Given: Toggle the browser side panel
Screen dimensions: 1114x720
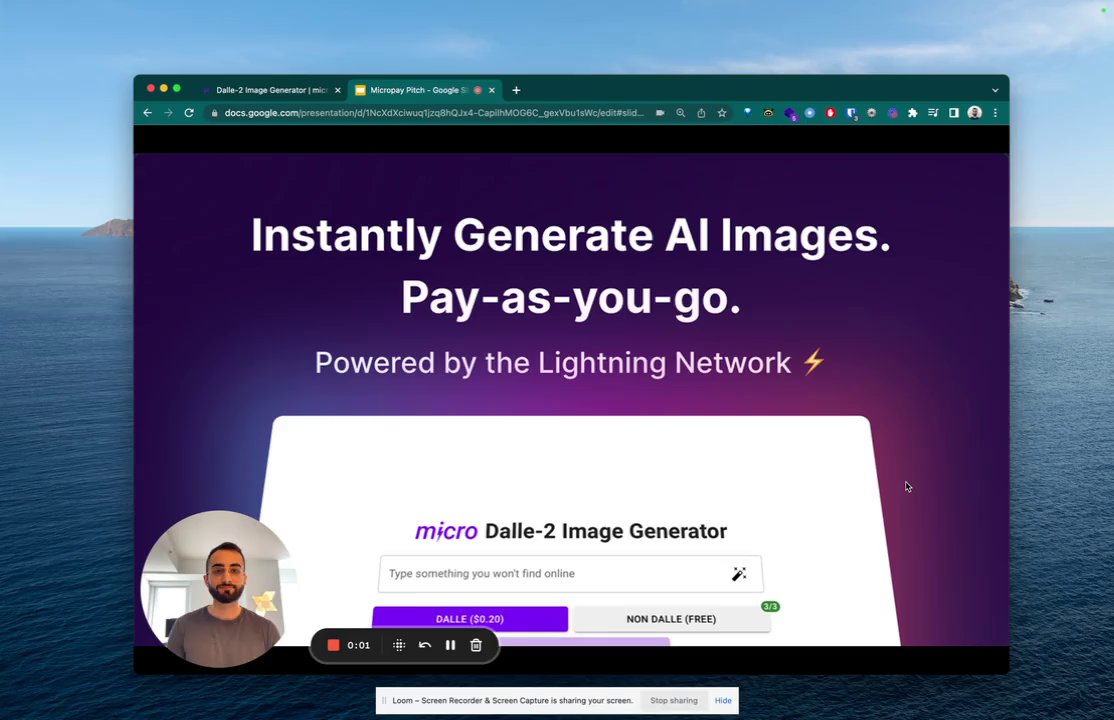Looking at the screenshot, I should point(954,113).
